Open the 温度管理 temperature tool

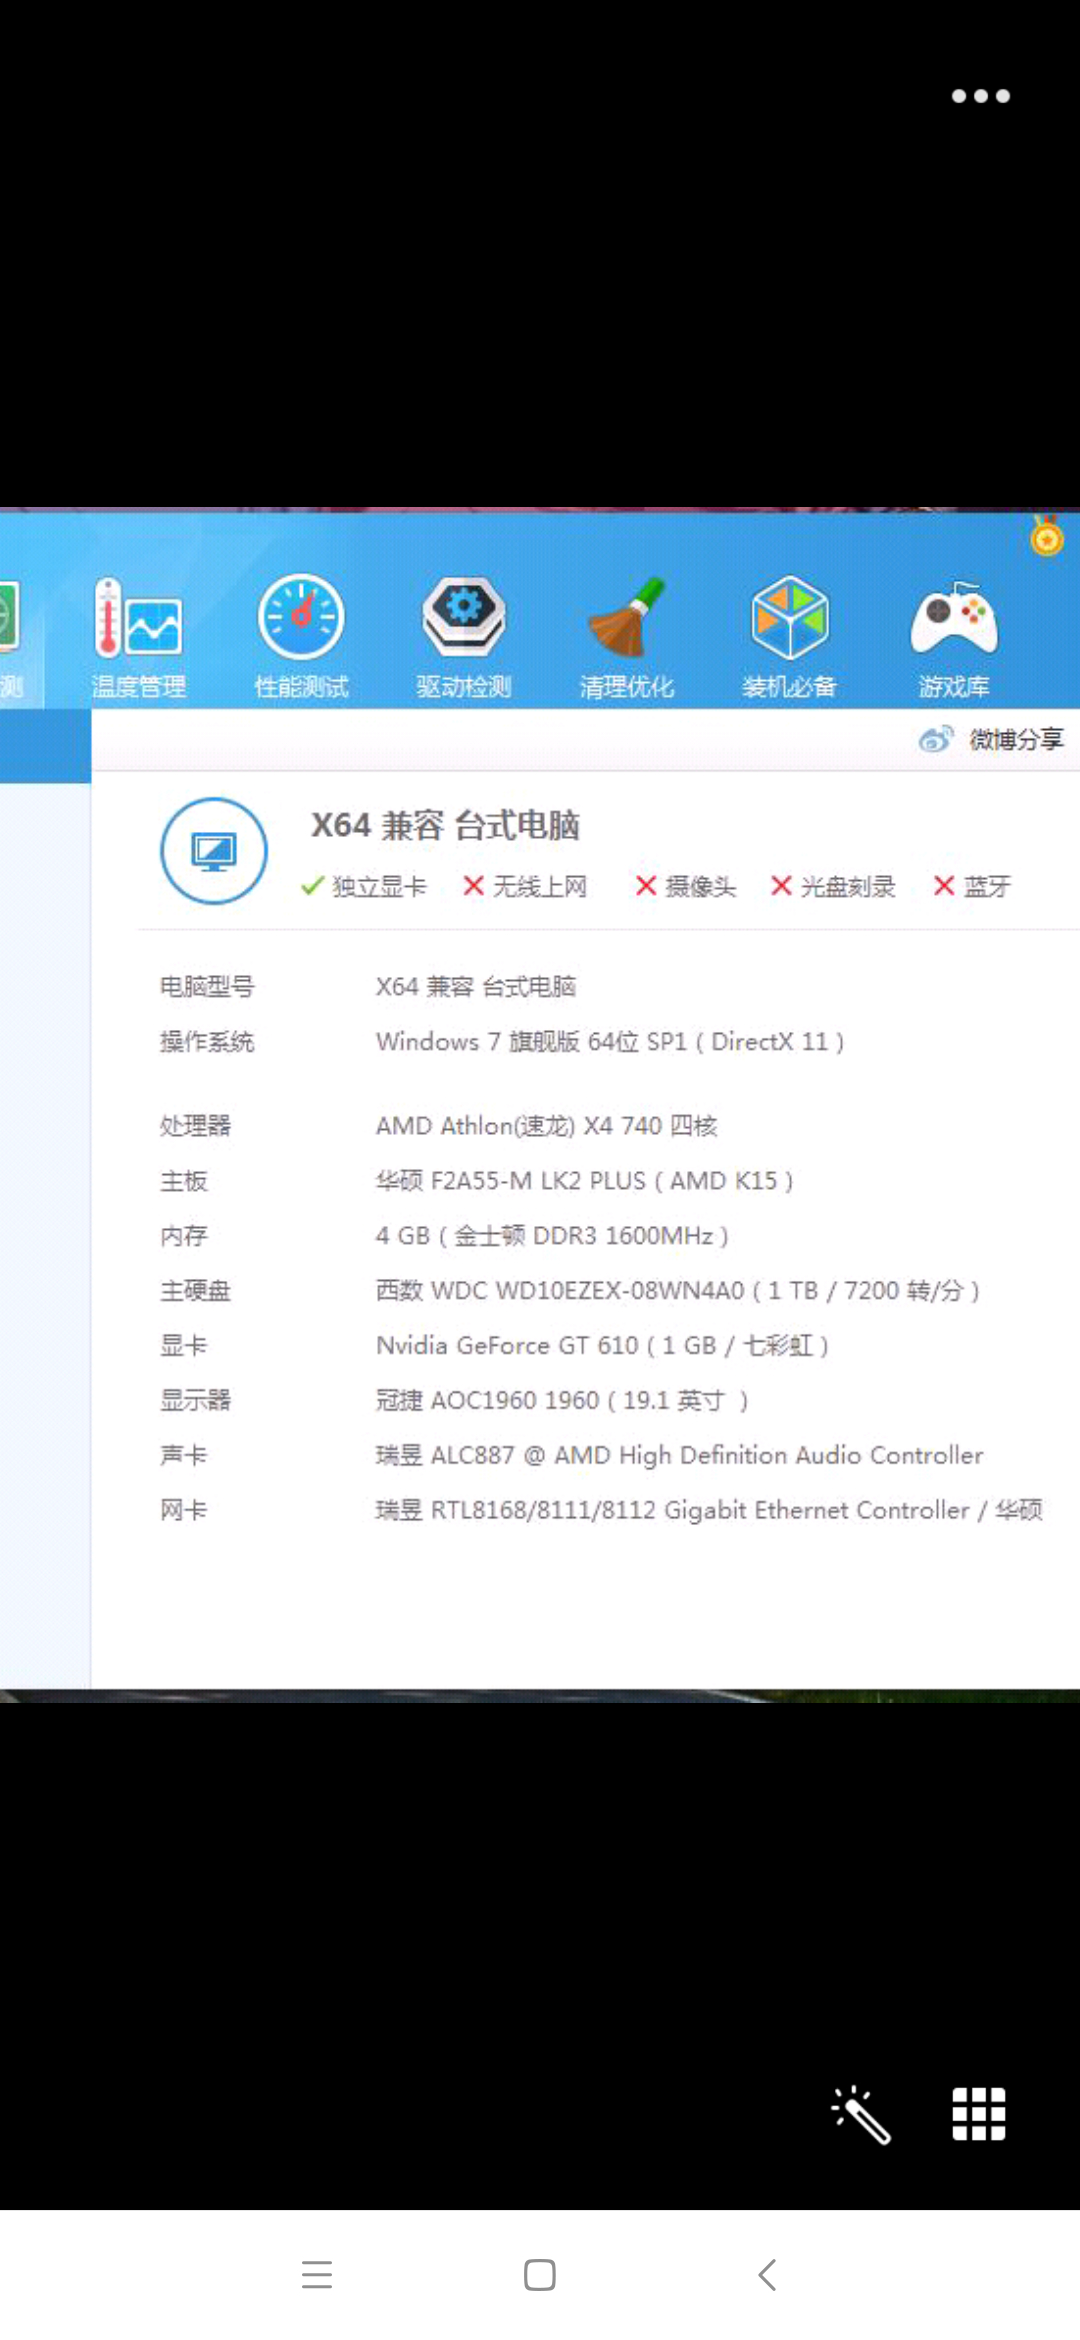[138, 636]
